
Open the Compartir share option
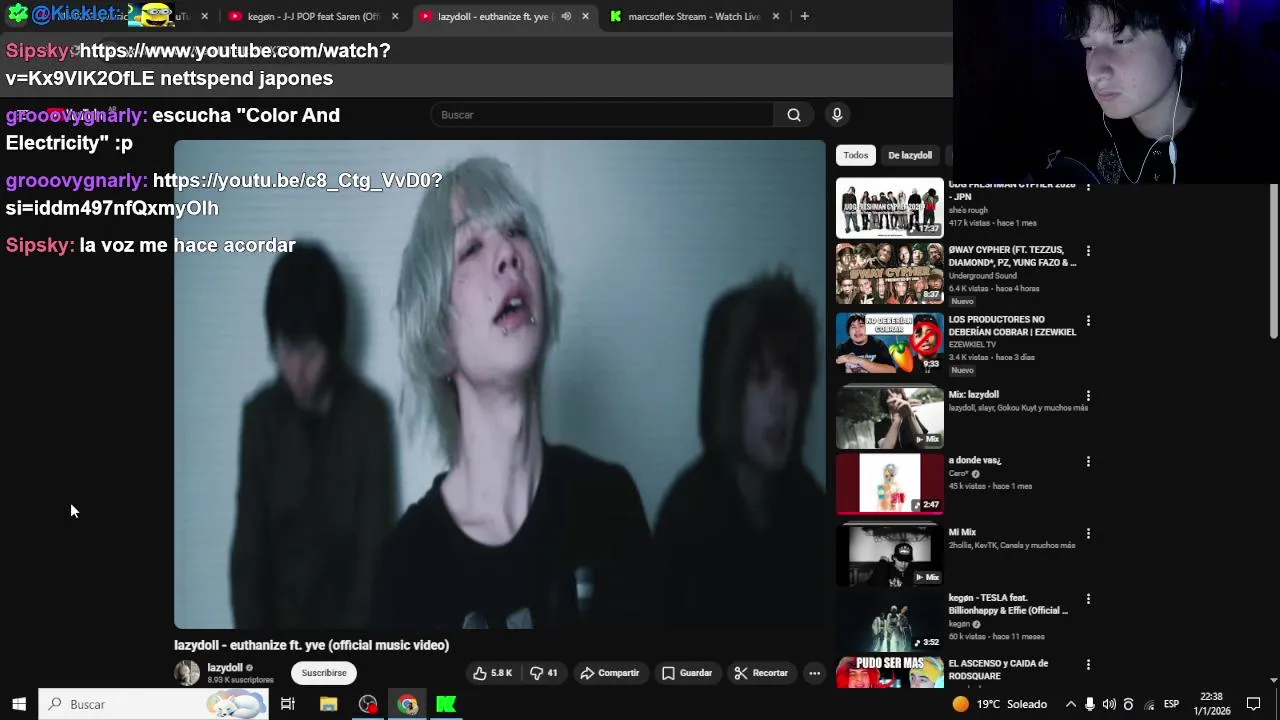click(x=610, y=673)
